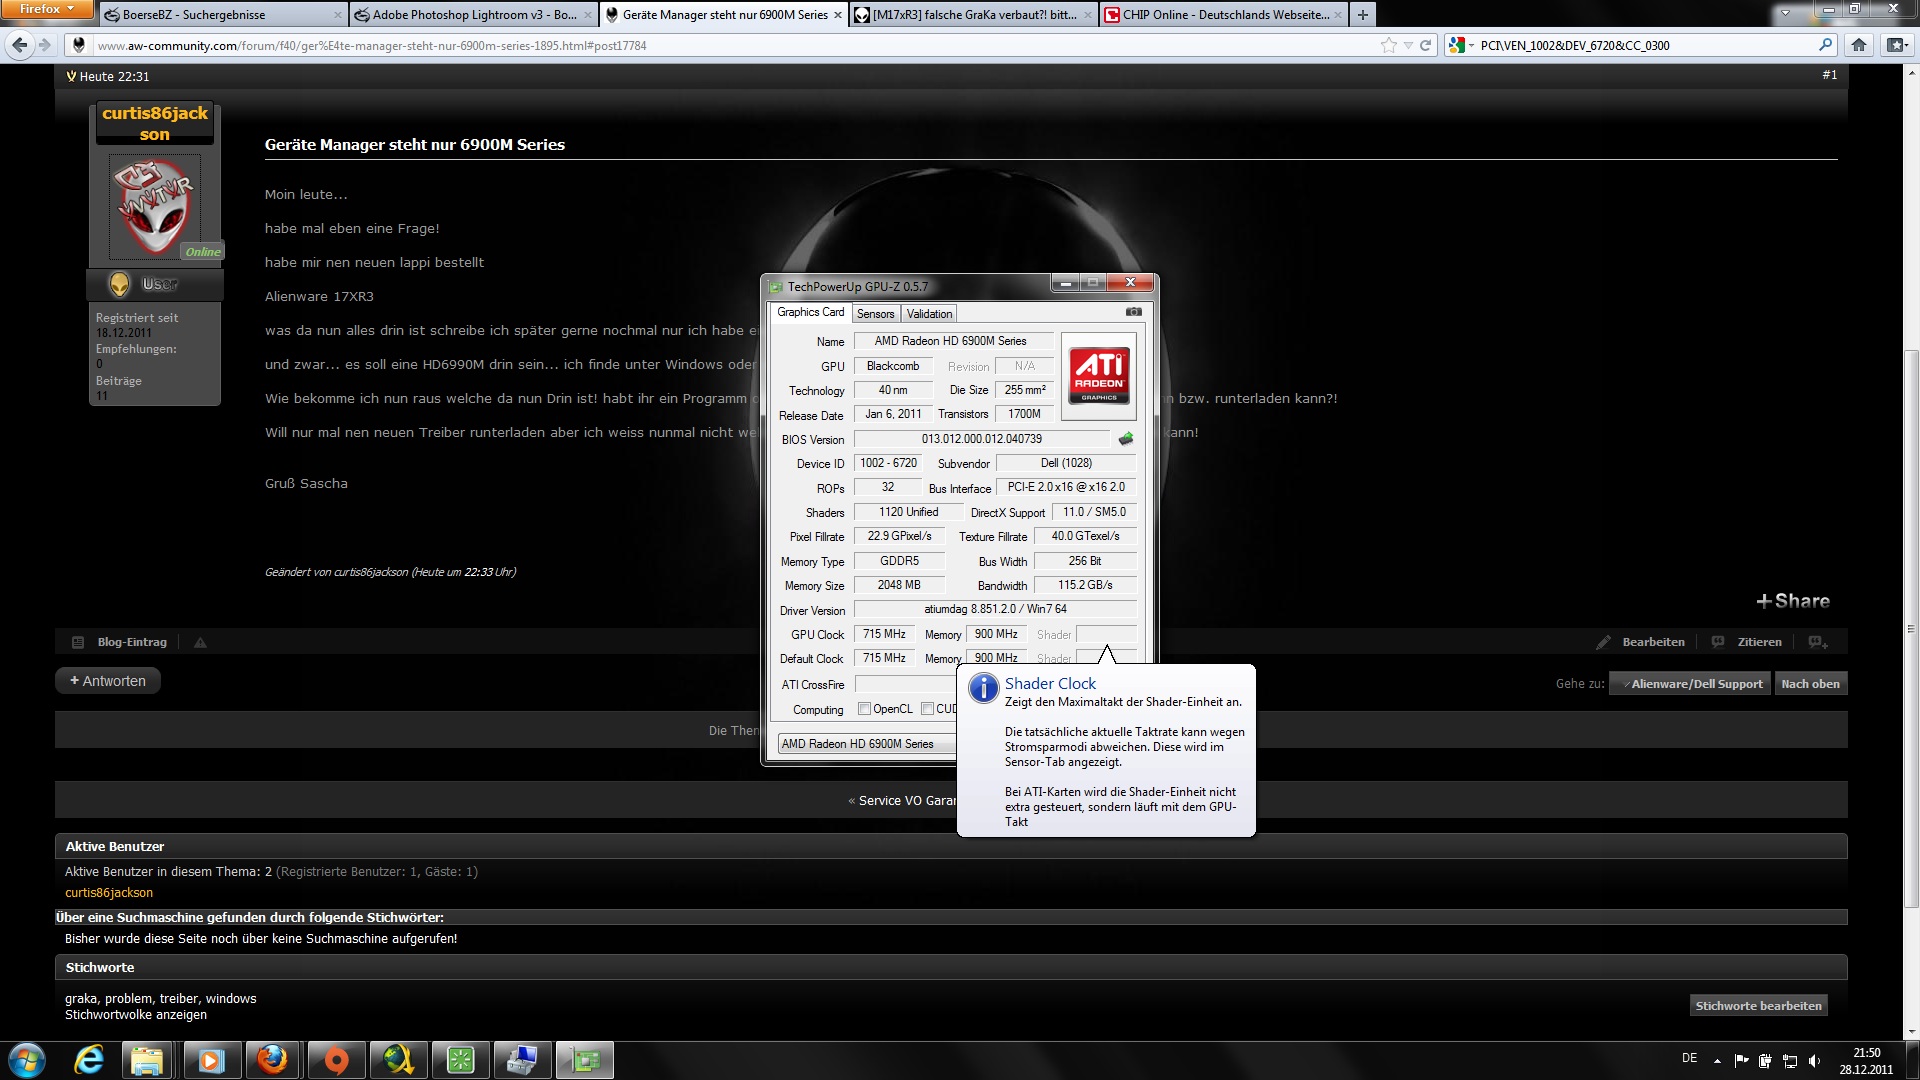
Task: Click the Antworten reply button
Action: pyautogui.click(x=108, y=681)
